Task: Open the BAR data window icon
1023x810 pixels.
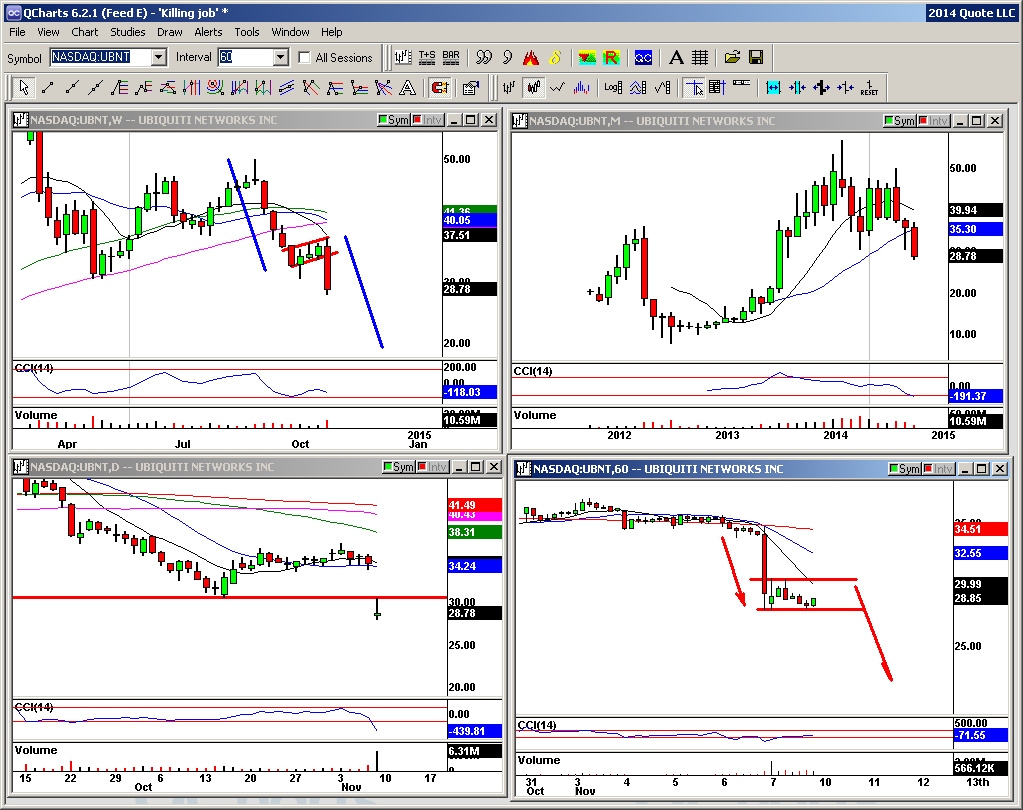Action: pyautogui.click(x=451, y=58)
